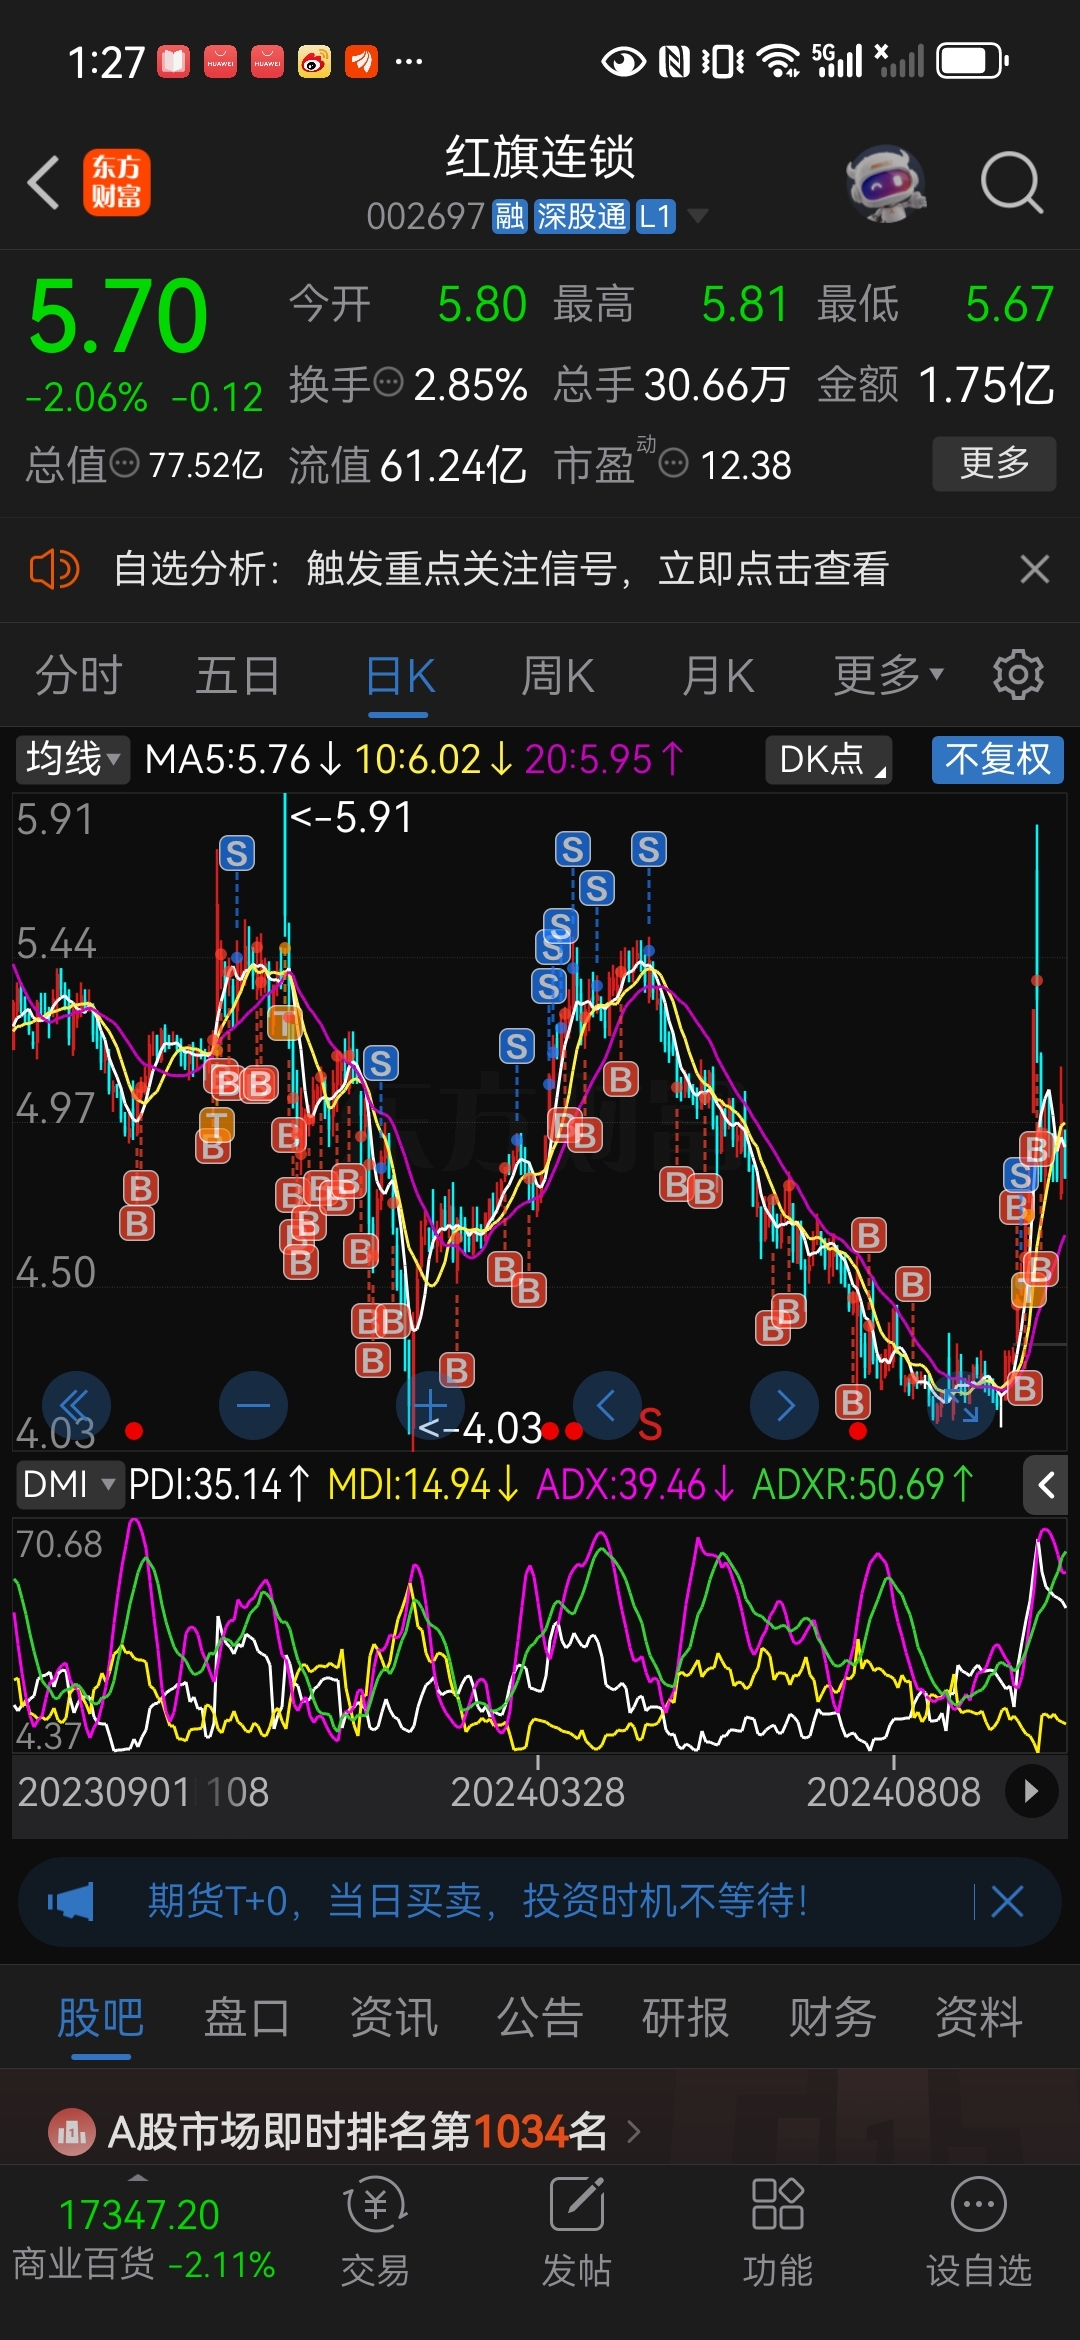Open the 东方财富 logo icon
Screen dimensions: 1080x2340
coord(116,182)
